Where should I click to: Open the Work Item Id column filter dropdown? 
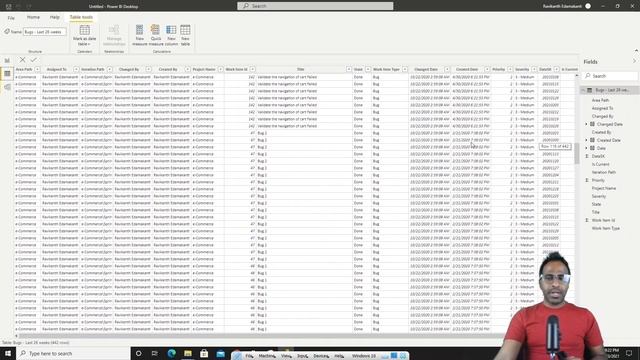tap(252, 69)
